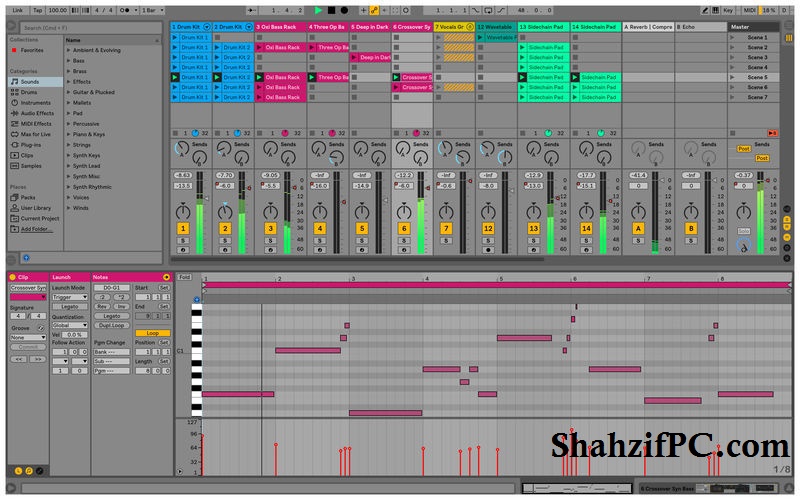Toggle the Fold button in note editor
This screenshot has height=500, width=800.
pos(184,277)
